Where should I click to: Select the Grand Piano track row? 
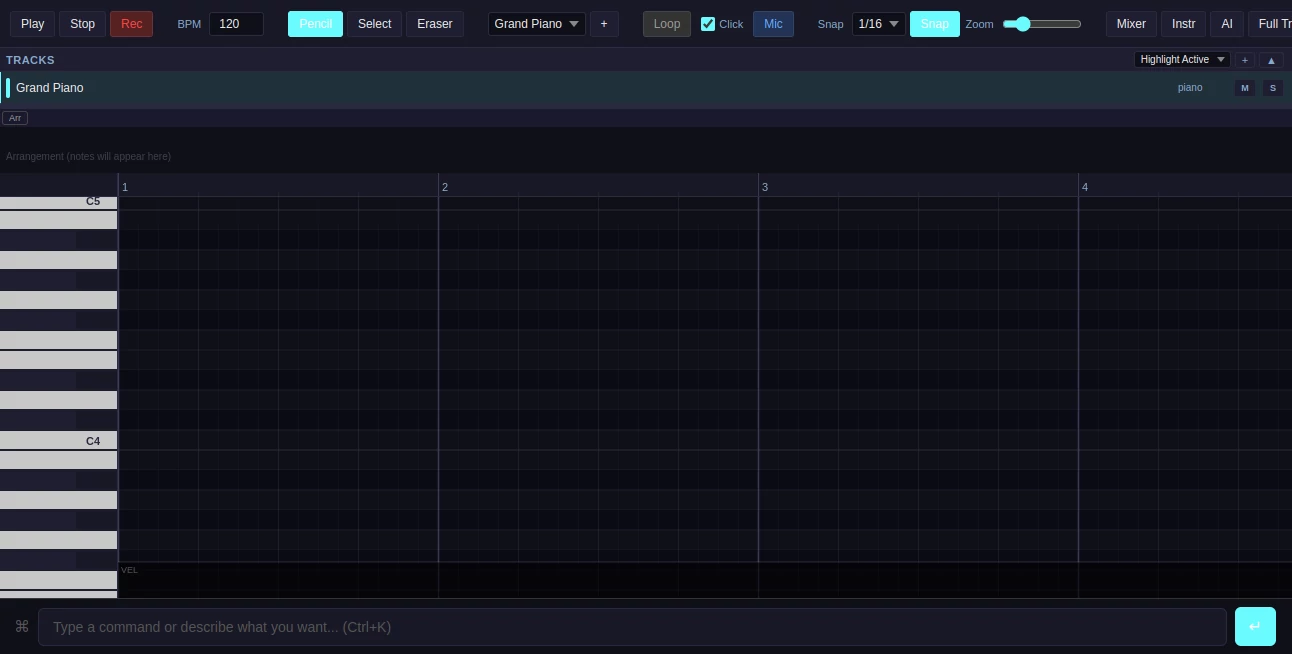click(646, 88)
